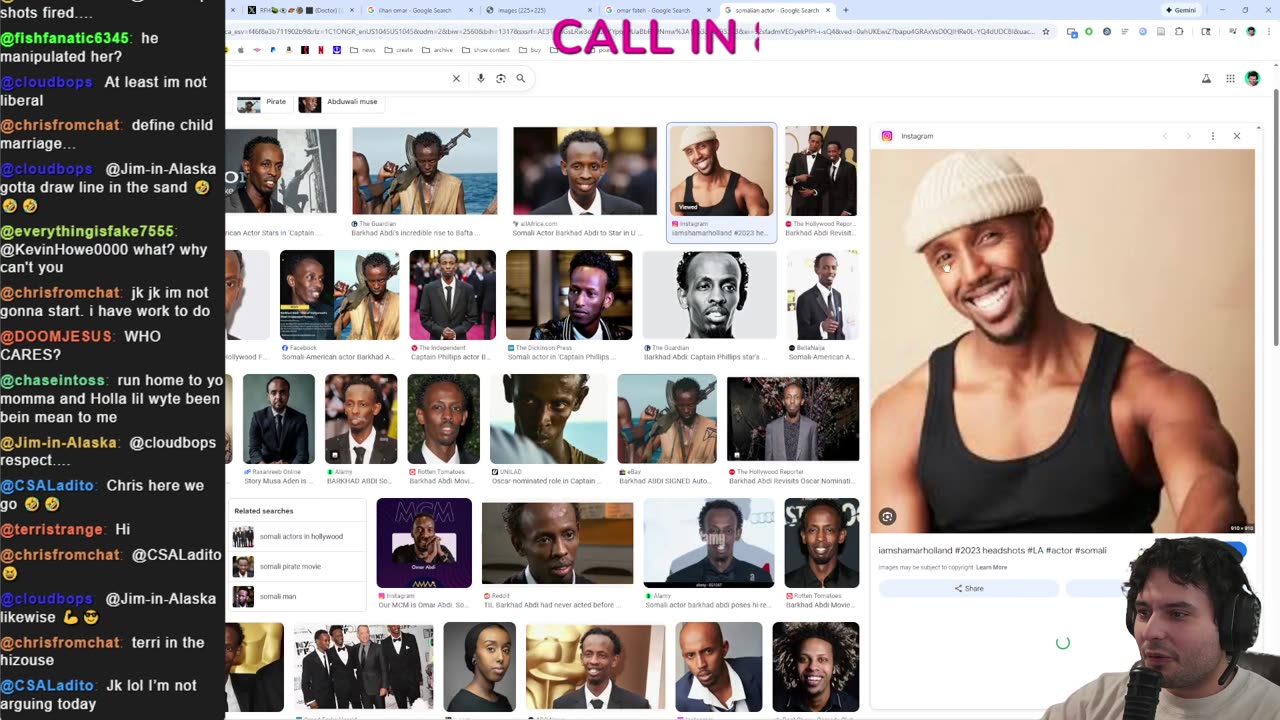The height and width of the screenshot is (720, 1280).
Task: Open a new browser tab with plus
Action: click(845, 10)
